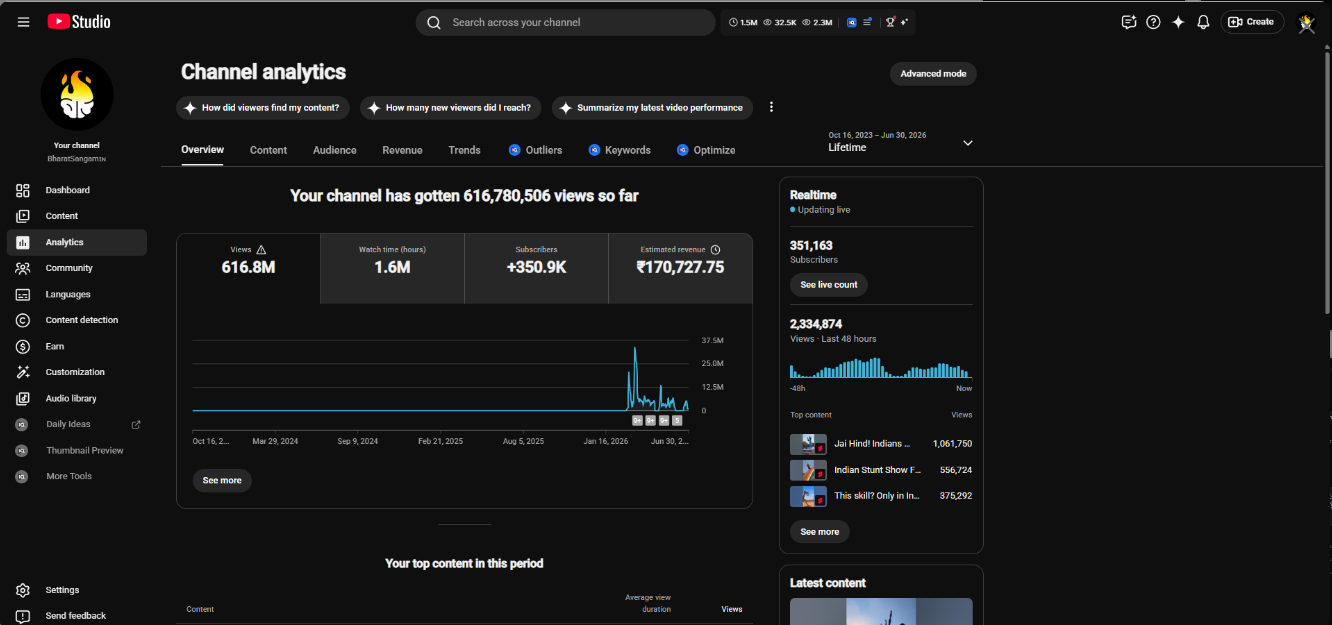Open the list icon with a blue dot
1332x625 pixels.
pyautogui.click(x=867, y=22)
